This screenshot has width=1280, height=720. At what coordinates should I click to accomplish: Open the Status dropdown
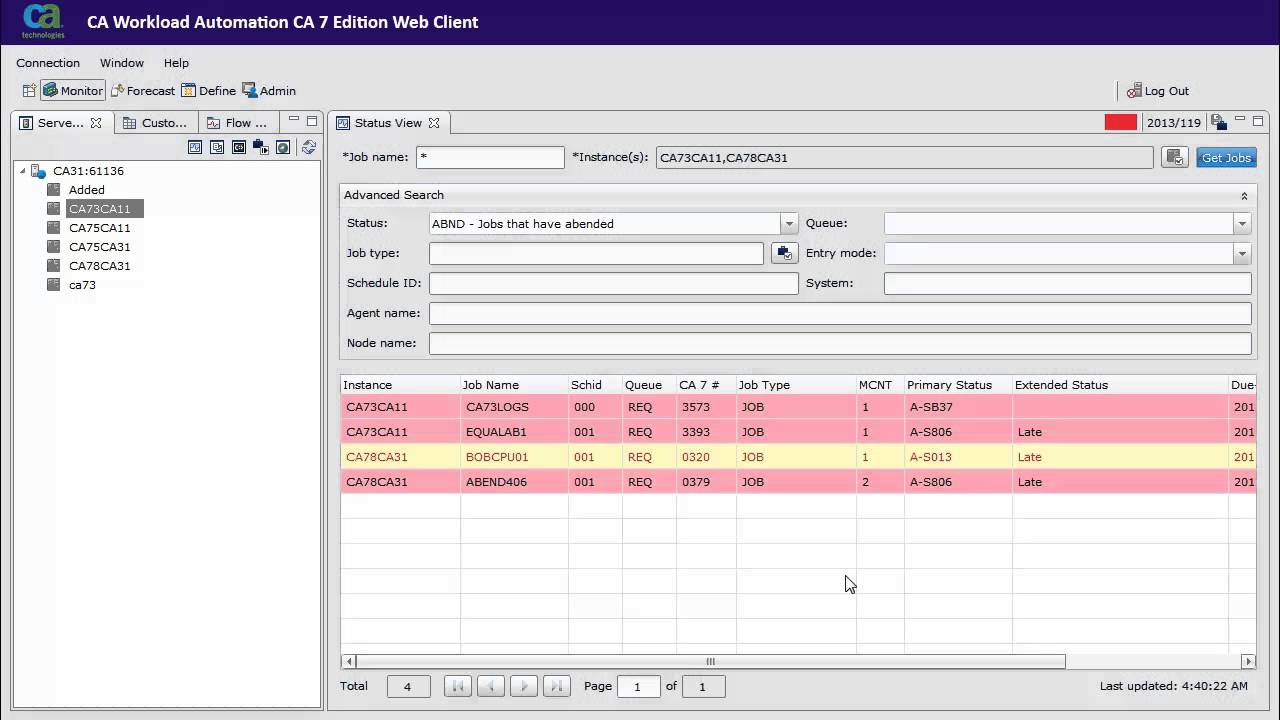789,224
